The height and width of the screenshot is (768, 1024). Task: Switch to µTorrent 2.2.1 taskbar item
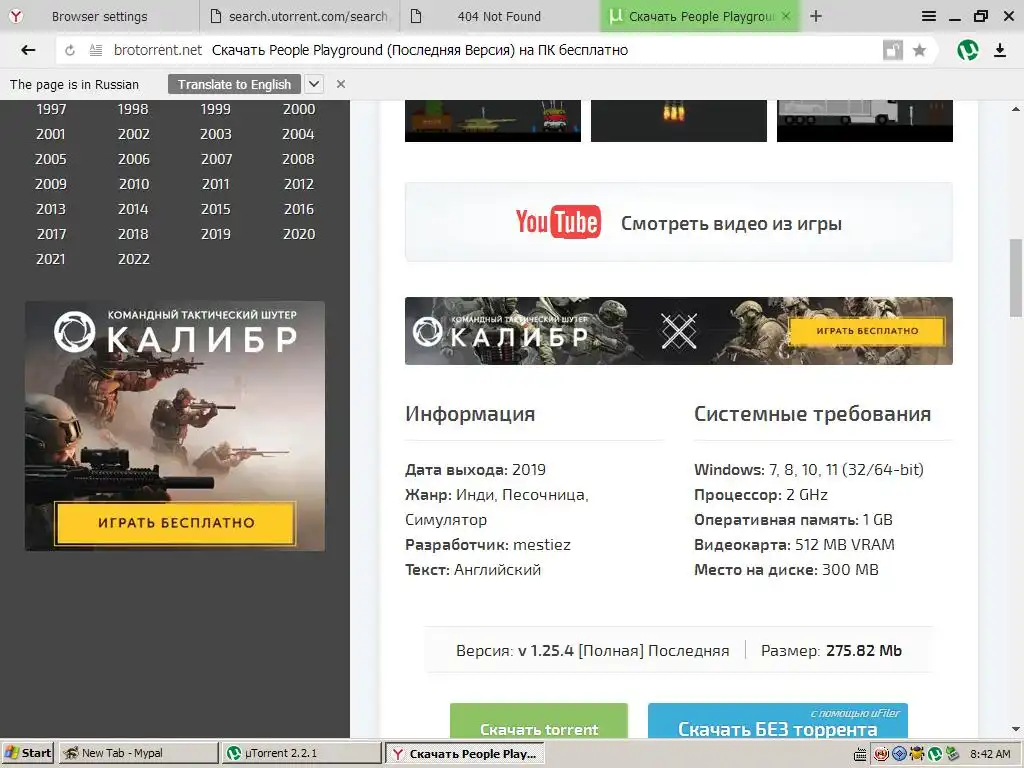coord(301,753)
